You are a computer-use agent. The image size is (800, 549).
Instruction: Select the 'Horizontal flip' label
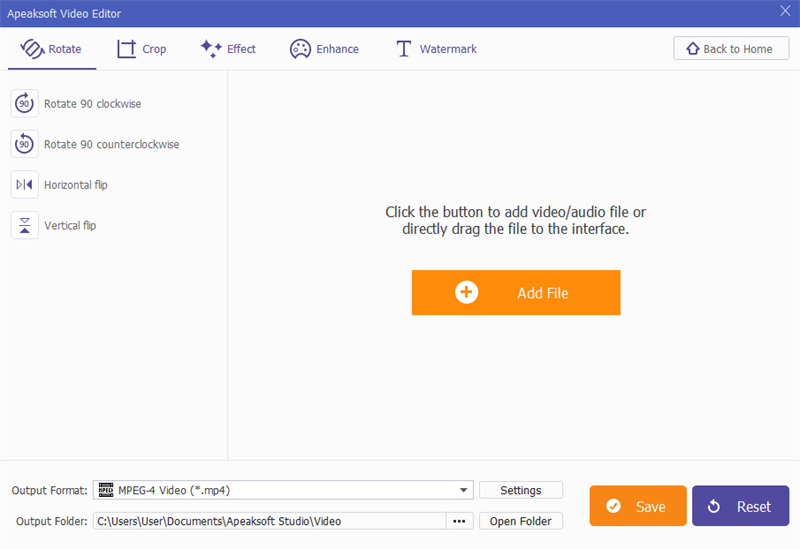tap(76, 185)
